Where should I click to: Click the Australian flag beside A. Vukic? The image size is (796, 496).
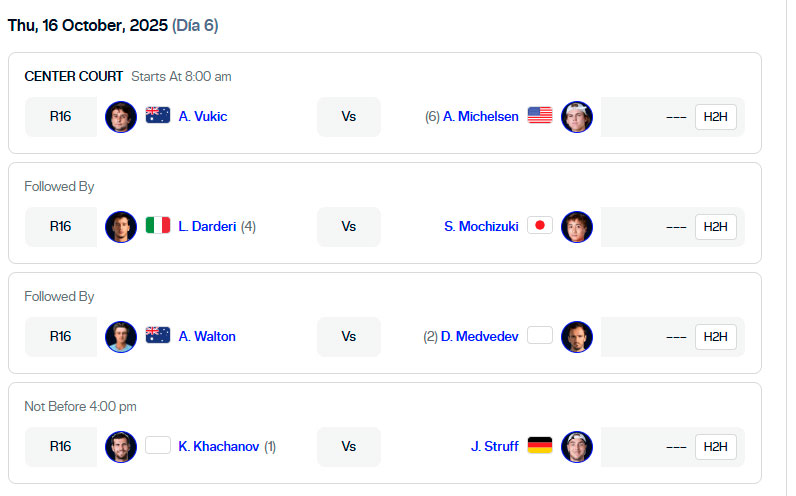click(158, 116)
